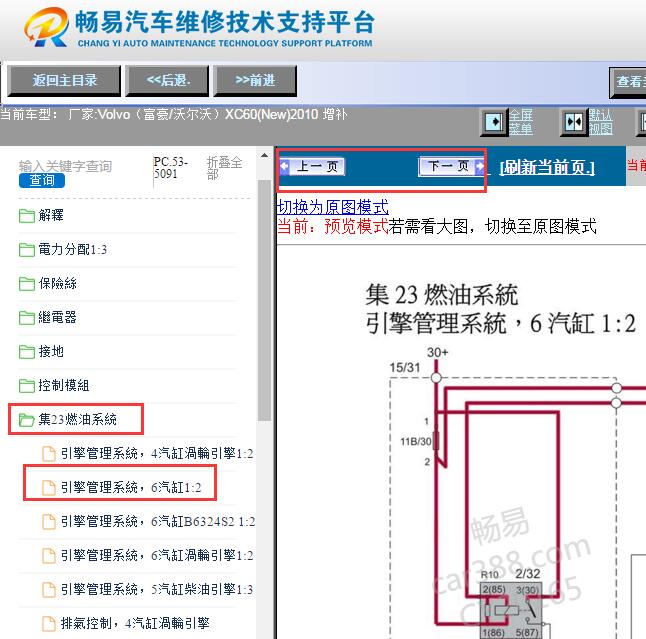The height and width of the screenshot is (639, 646).
Task: Open the 控制模組 folder icon
Action: 27,386
